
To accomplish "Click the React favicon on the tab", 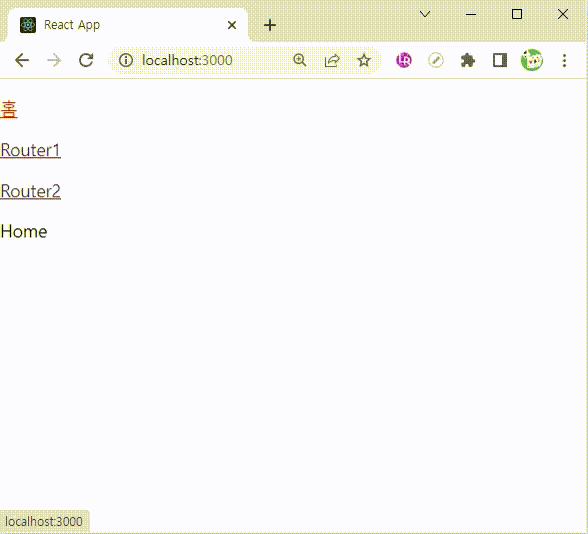I will 28,25.
